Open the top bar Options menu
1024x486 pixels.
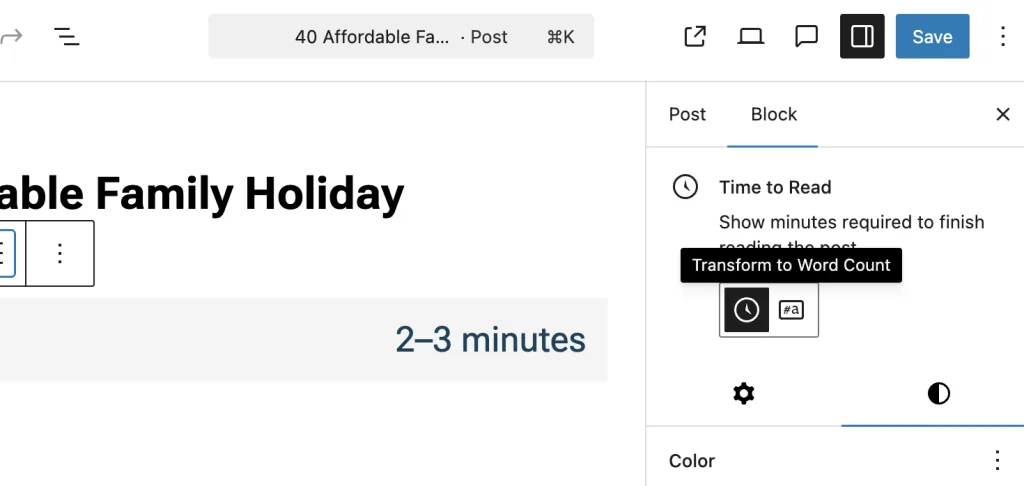coord(1003,37)
